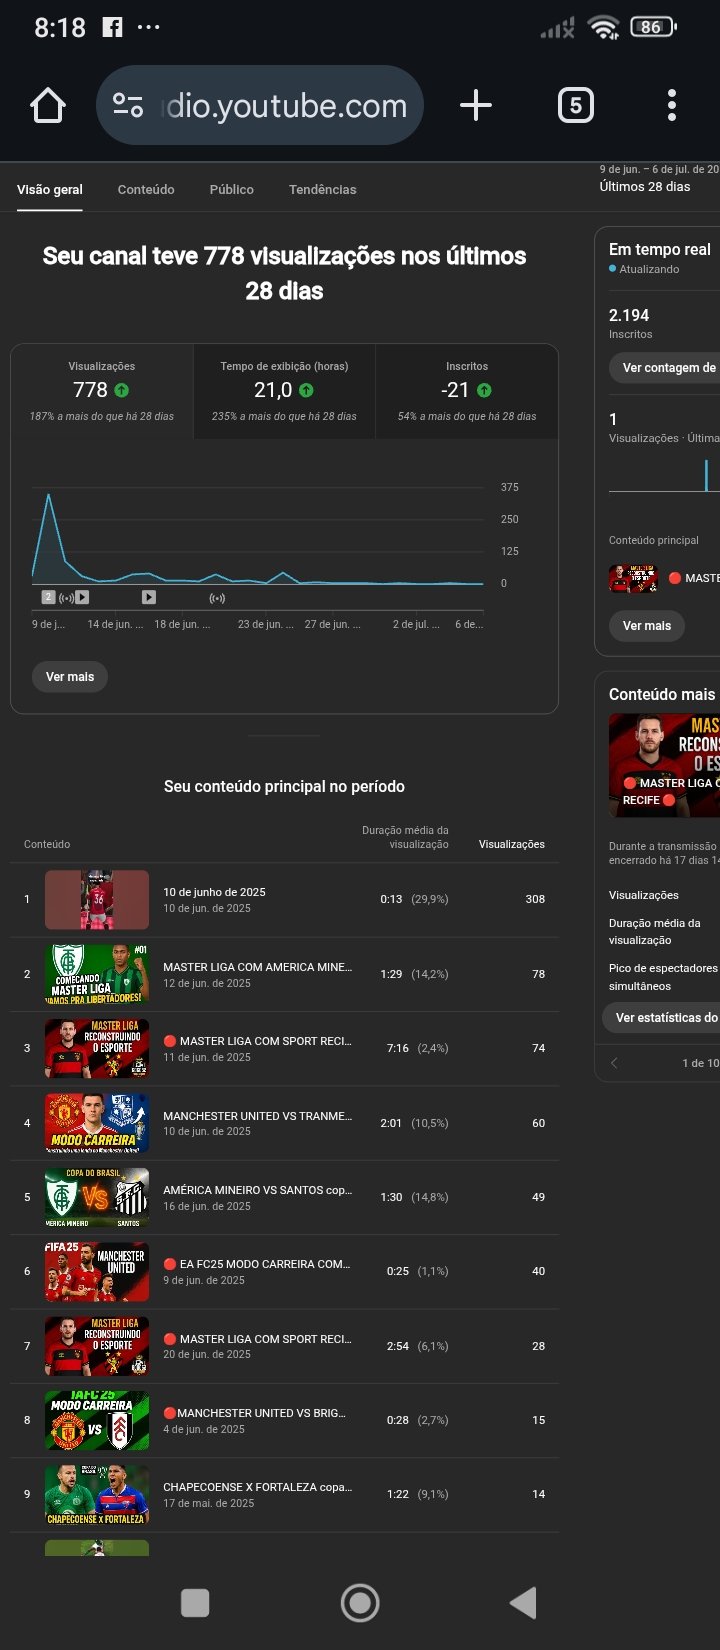
Task: Click the Ver mais button under the chart
Action: tap(70, 677)
